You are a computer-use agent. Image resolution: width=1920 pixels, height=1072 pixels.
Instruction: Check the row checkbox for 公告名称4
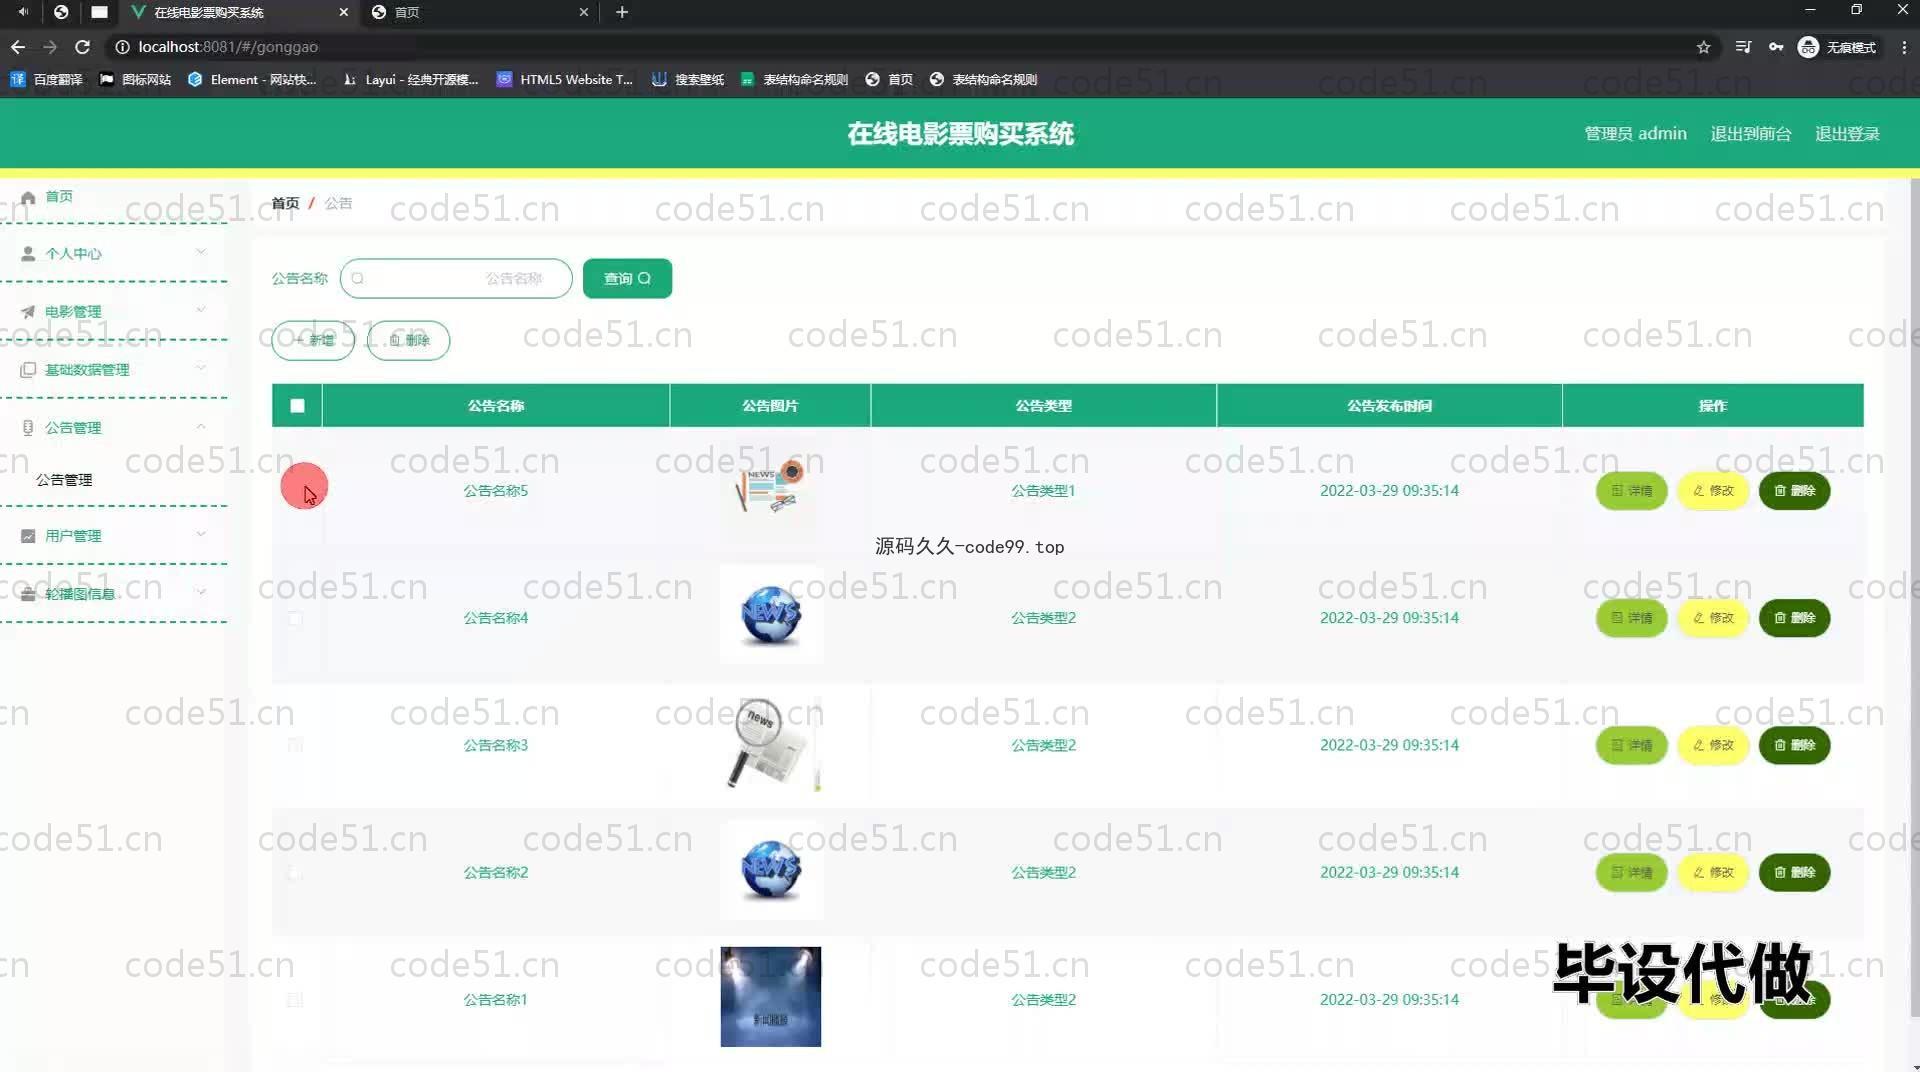tap(295, 618)
